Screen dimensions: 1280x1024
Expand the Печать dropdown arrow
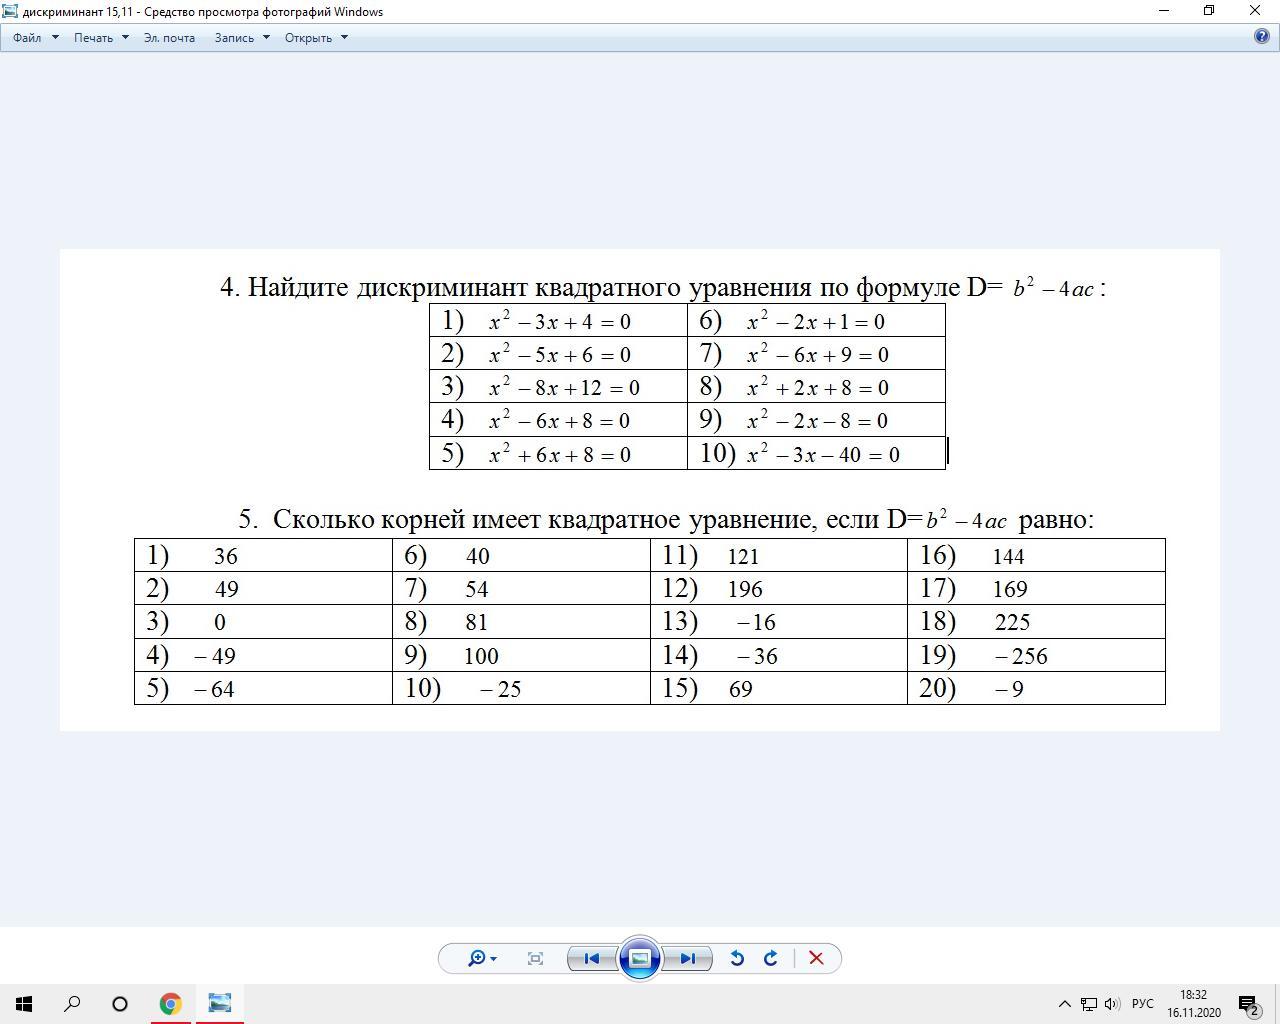pyautogui.click(x=125, y=37)
